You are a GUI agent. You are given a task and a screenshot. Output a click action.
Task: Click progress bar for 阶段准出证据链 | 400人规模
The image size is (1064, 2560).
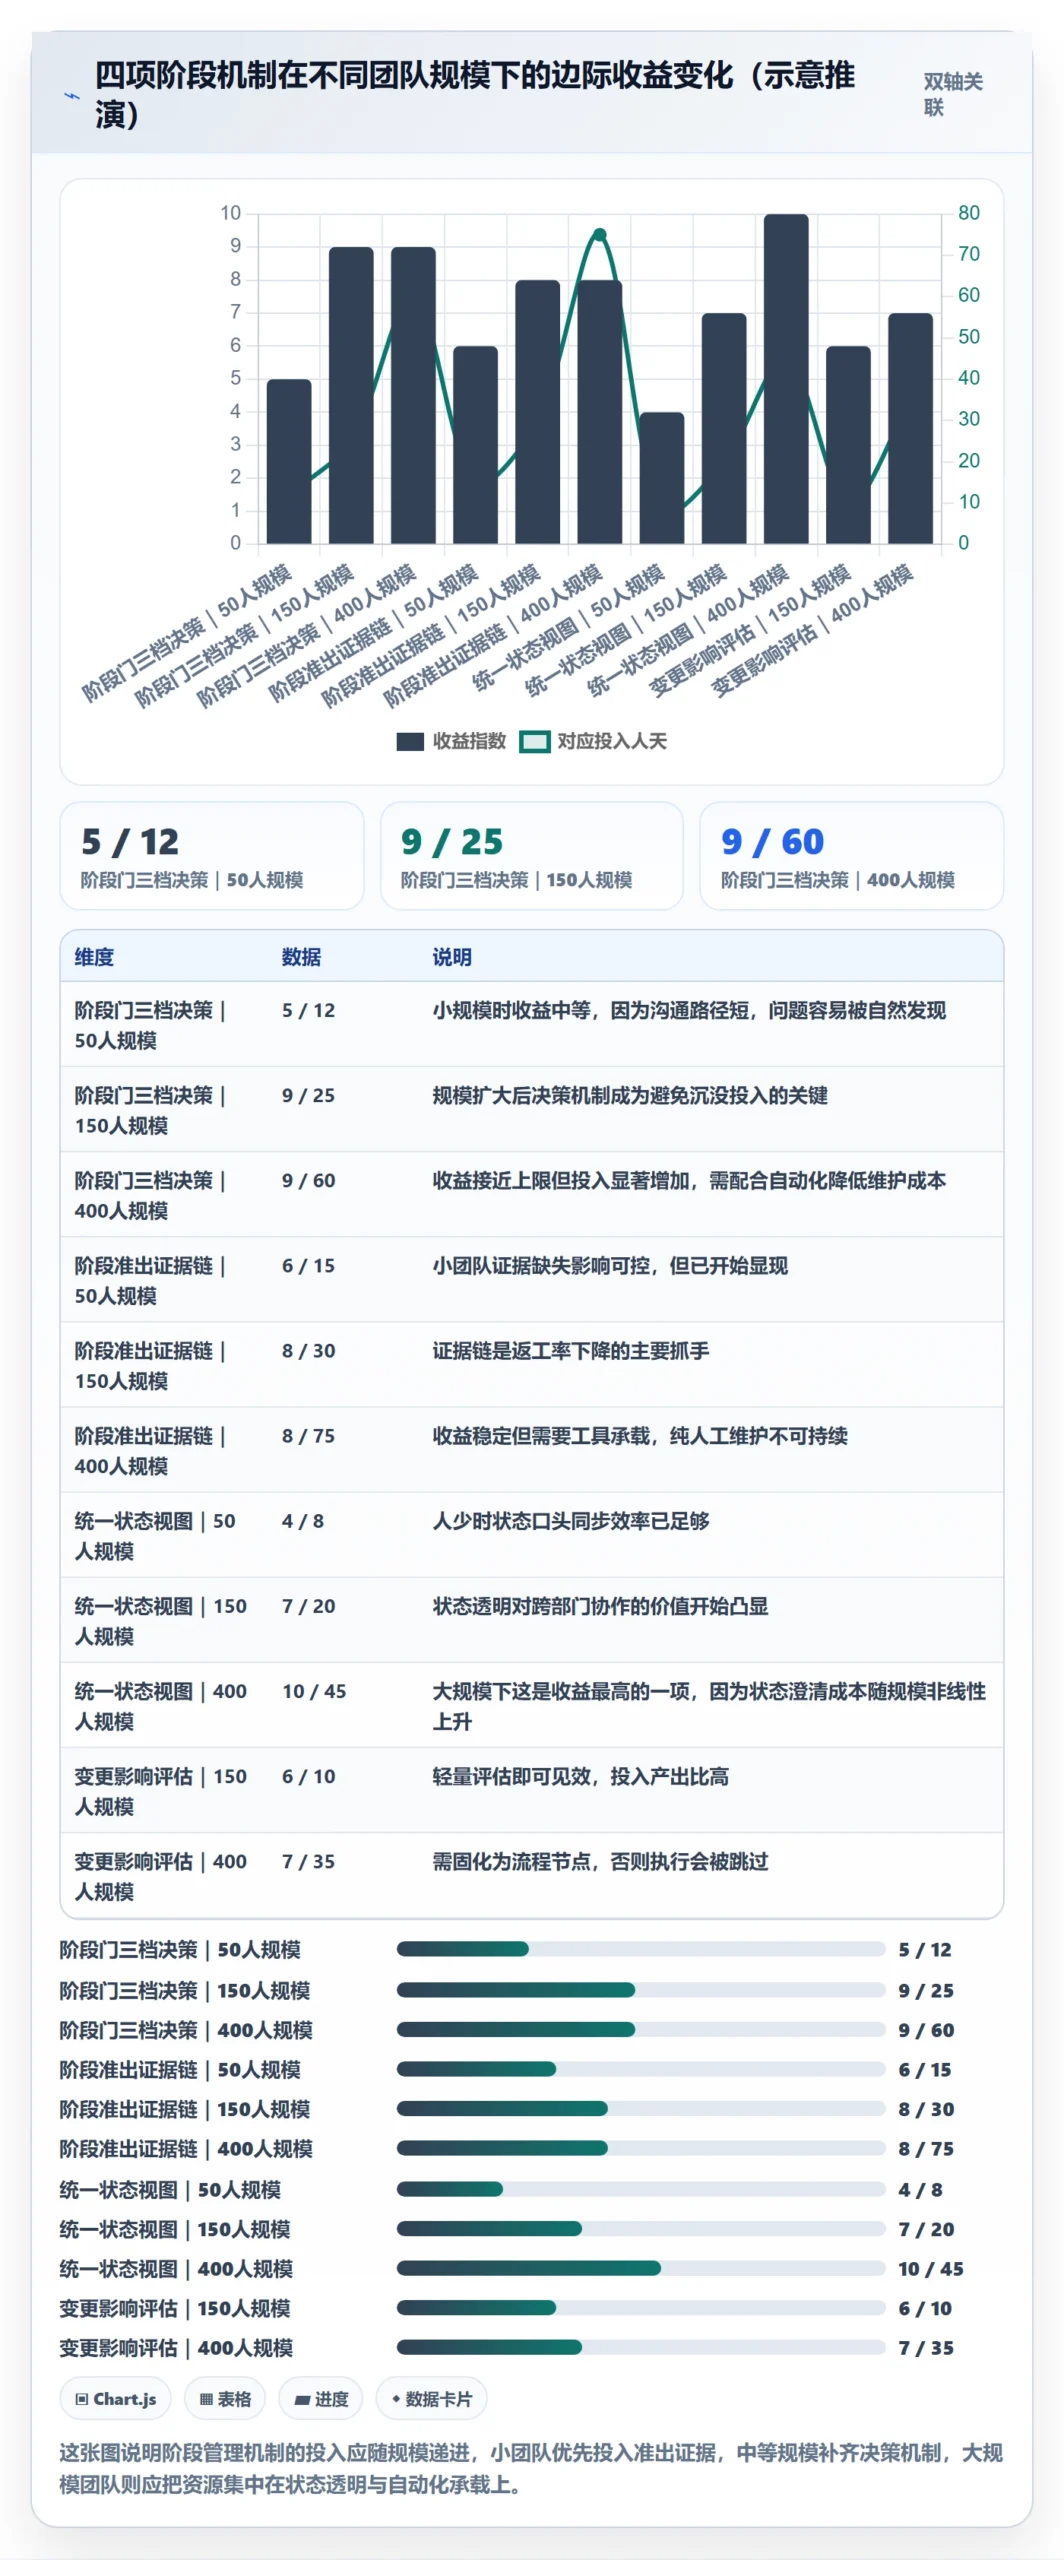[641, 2148]
